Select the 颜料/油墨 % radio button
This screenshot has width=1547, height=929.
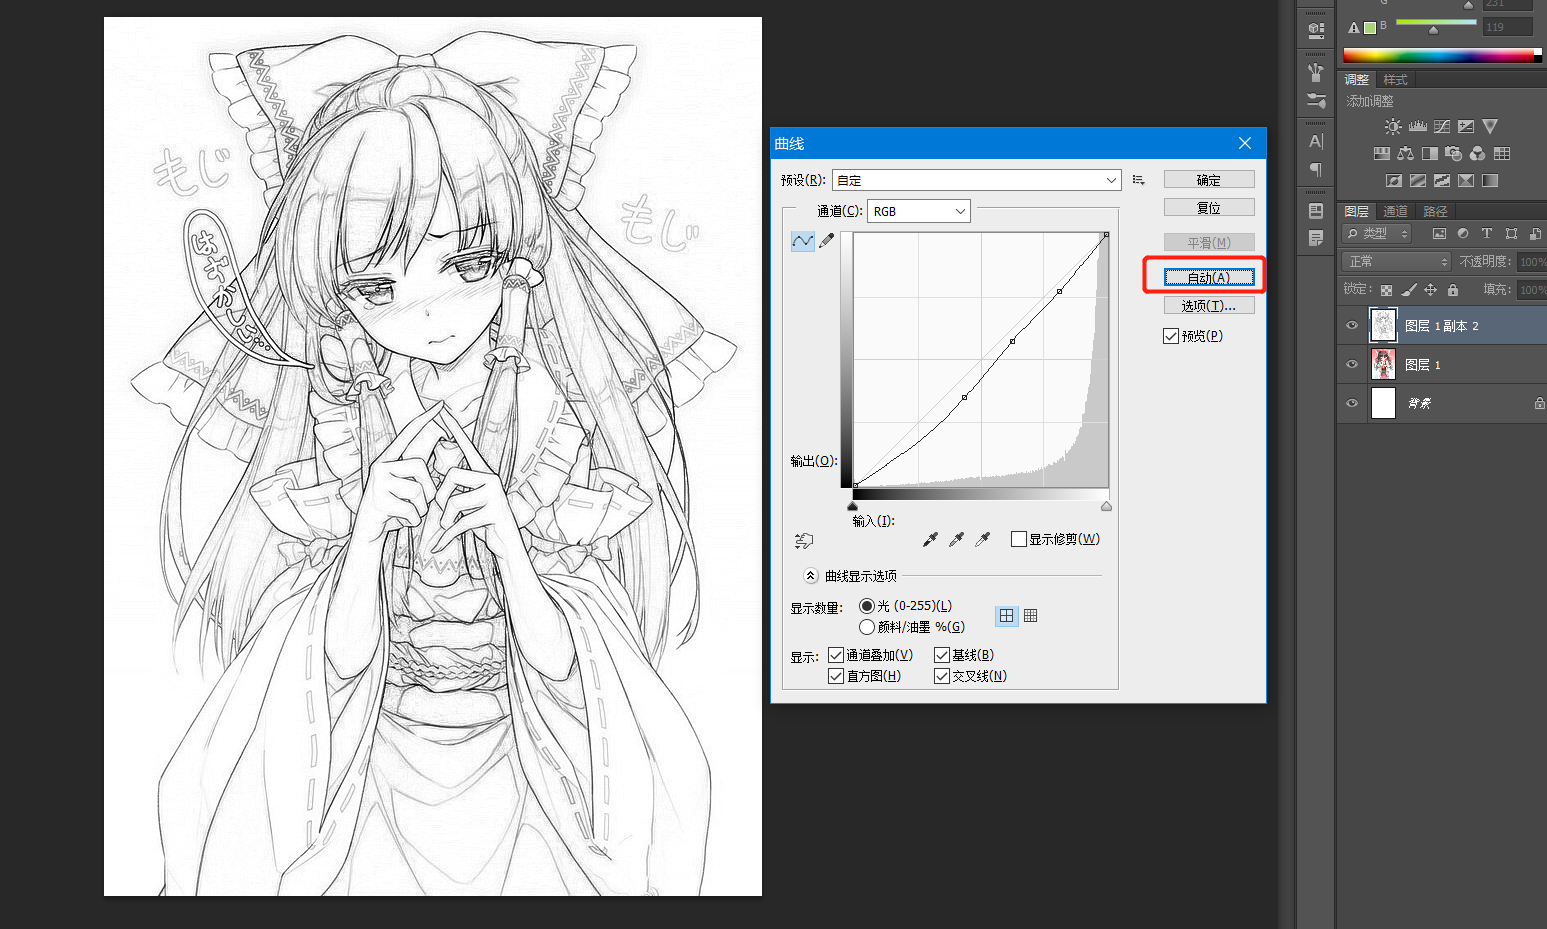[867, 627]
